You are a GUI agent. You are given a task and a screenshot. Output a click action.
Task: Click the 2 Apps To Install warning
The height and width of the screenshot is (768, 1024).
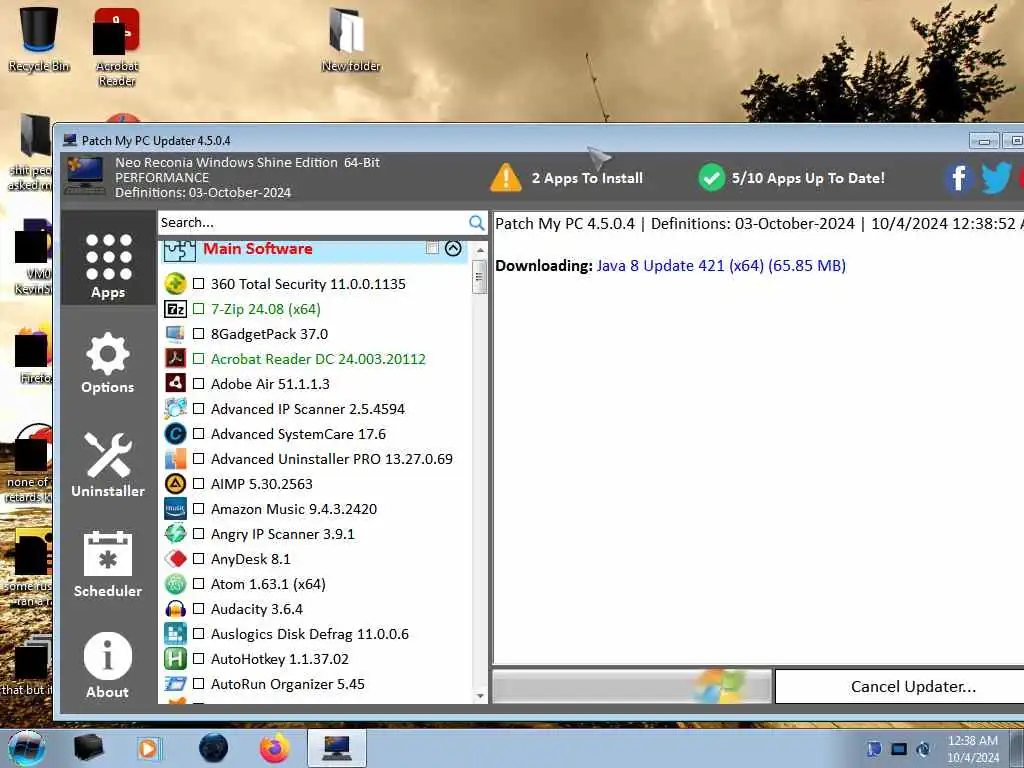567,178
